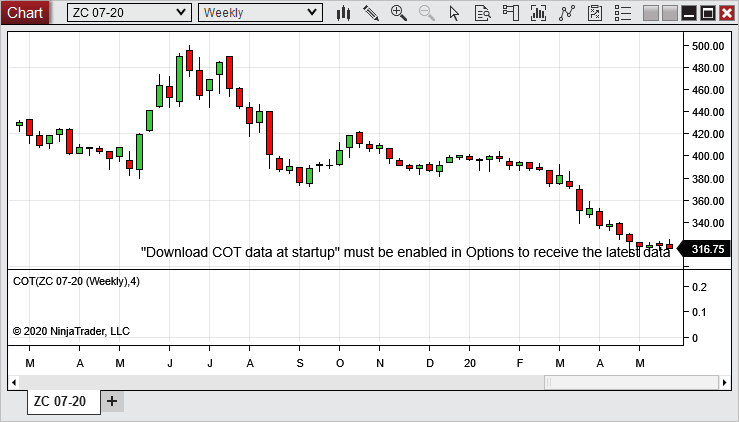Click the horizontal scrollbar thumb

(x=631, y=382)
